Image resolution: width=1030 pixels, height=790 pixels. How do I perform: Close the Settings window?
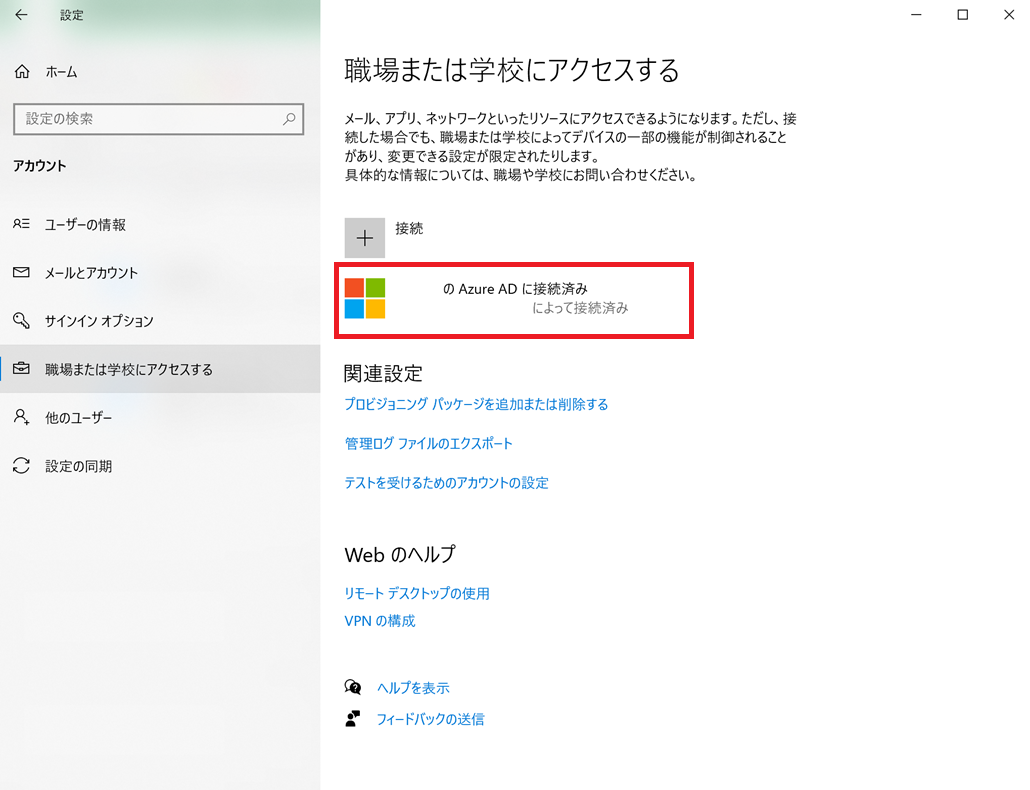1009,14
